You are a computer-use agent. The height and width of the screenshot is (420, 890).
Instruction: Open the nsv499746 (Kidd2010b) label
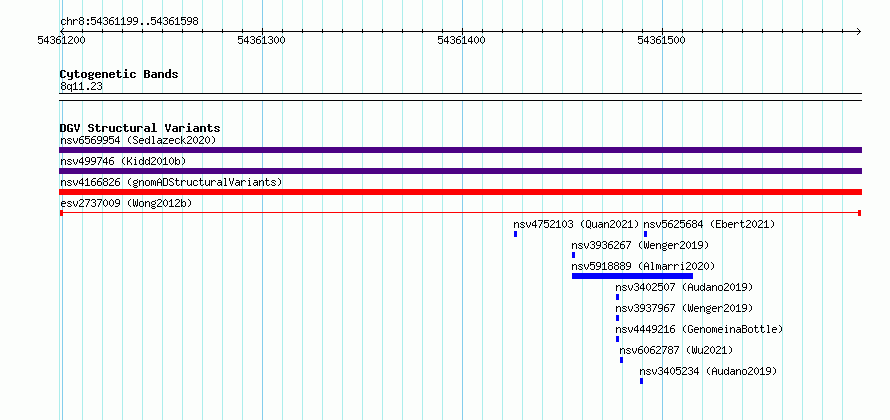[123, 161]
